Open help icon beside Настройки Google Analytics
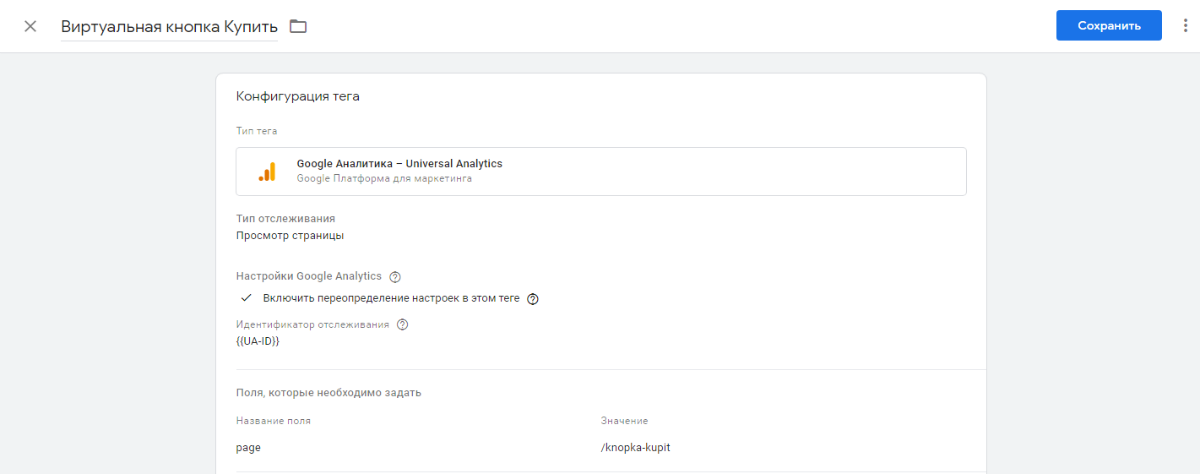The width and height of the screenshot is (1200, 474). pyautogui.click(x=395, y=277)
